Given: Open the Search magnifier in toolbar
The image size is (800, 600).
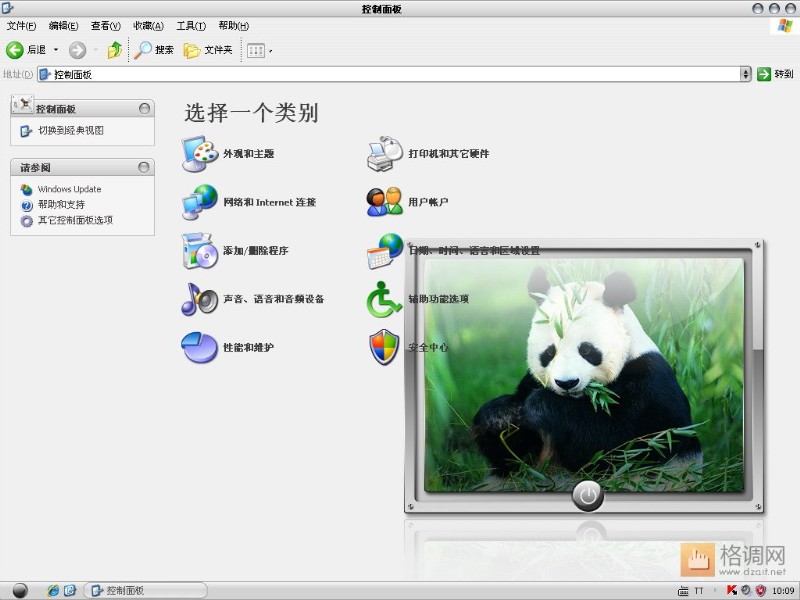Looking at the screenshot, I should point(143,50).
